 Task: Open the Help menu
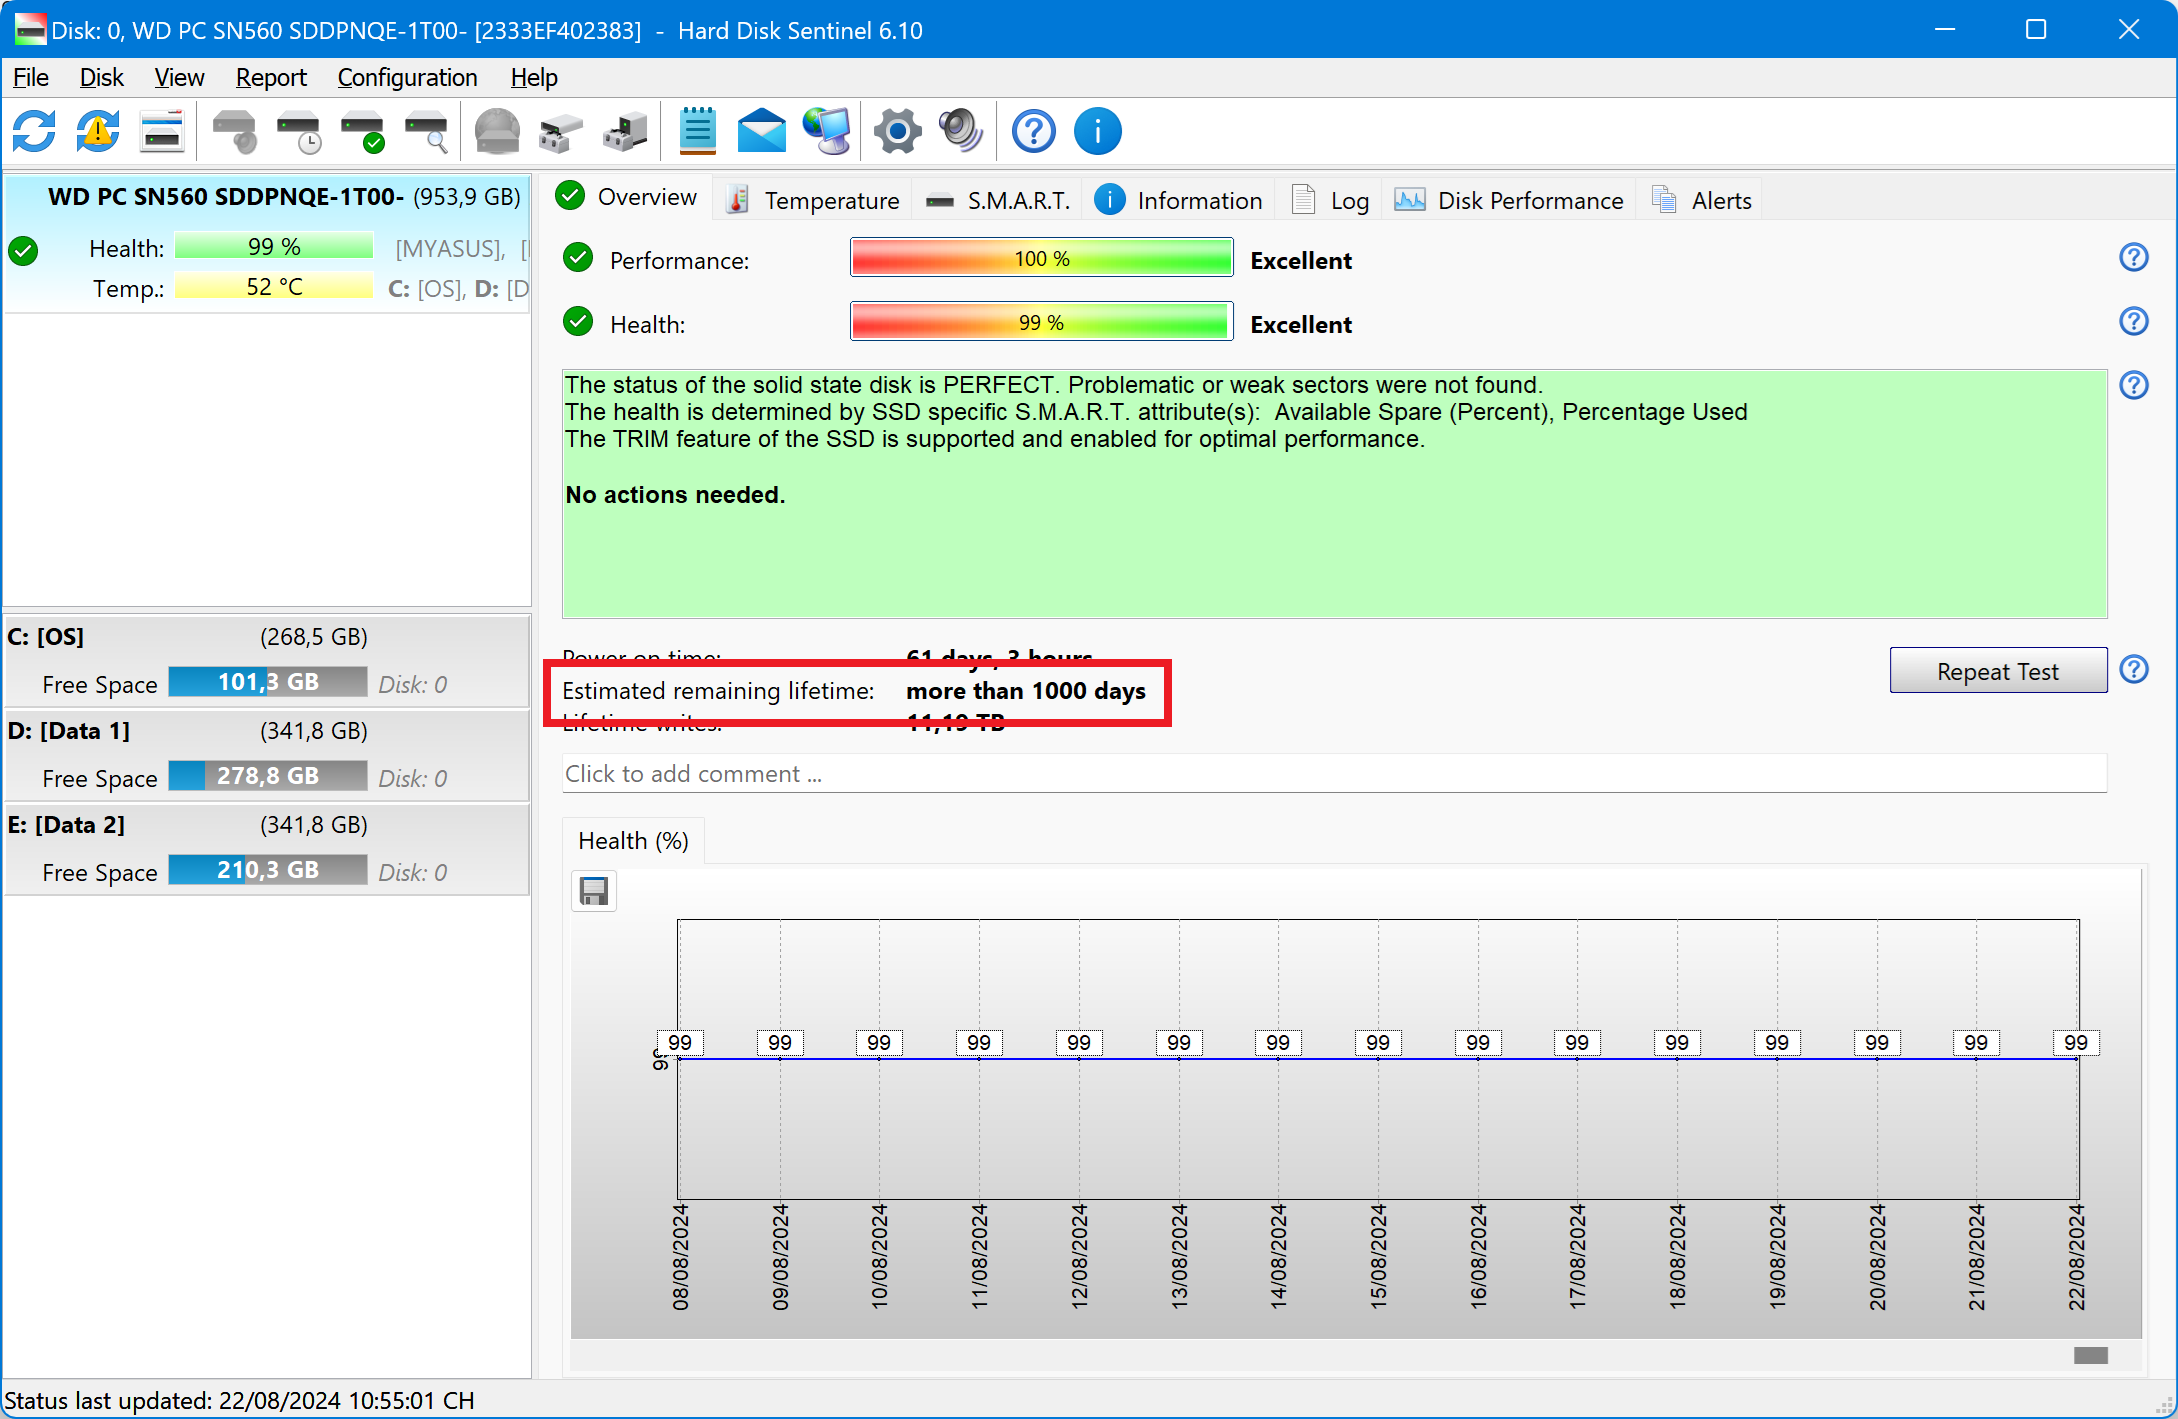pyautogui.click(x=534, y=77)
